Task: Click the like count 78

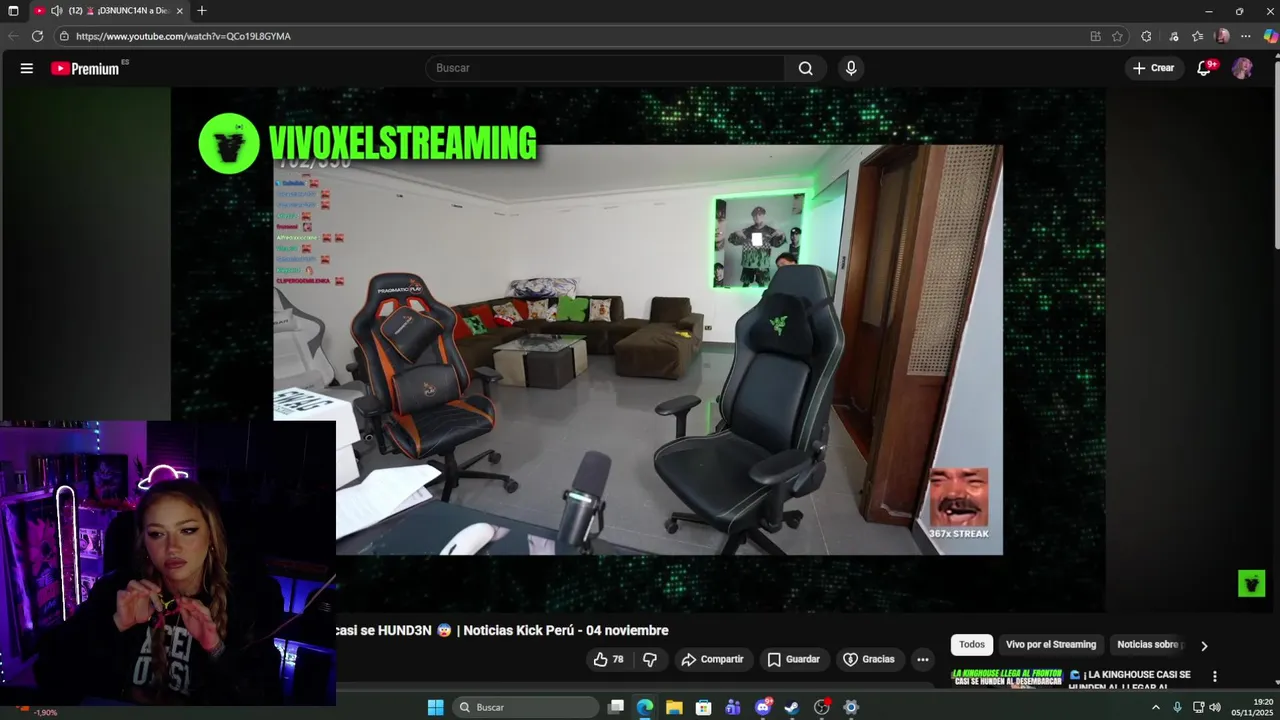Action: click(618, 659)
